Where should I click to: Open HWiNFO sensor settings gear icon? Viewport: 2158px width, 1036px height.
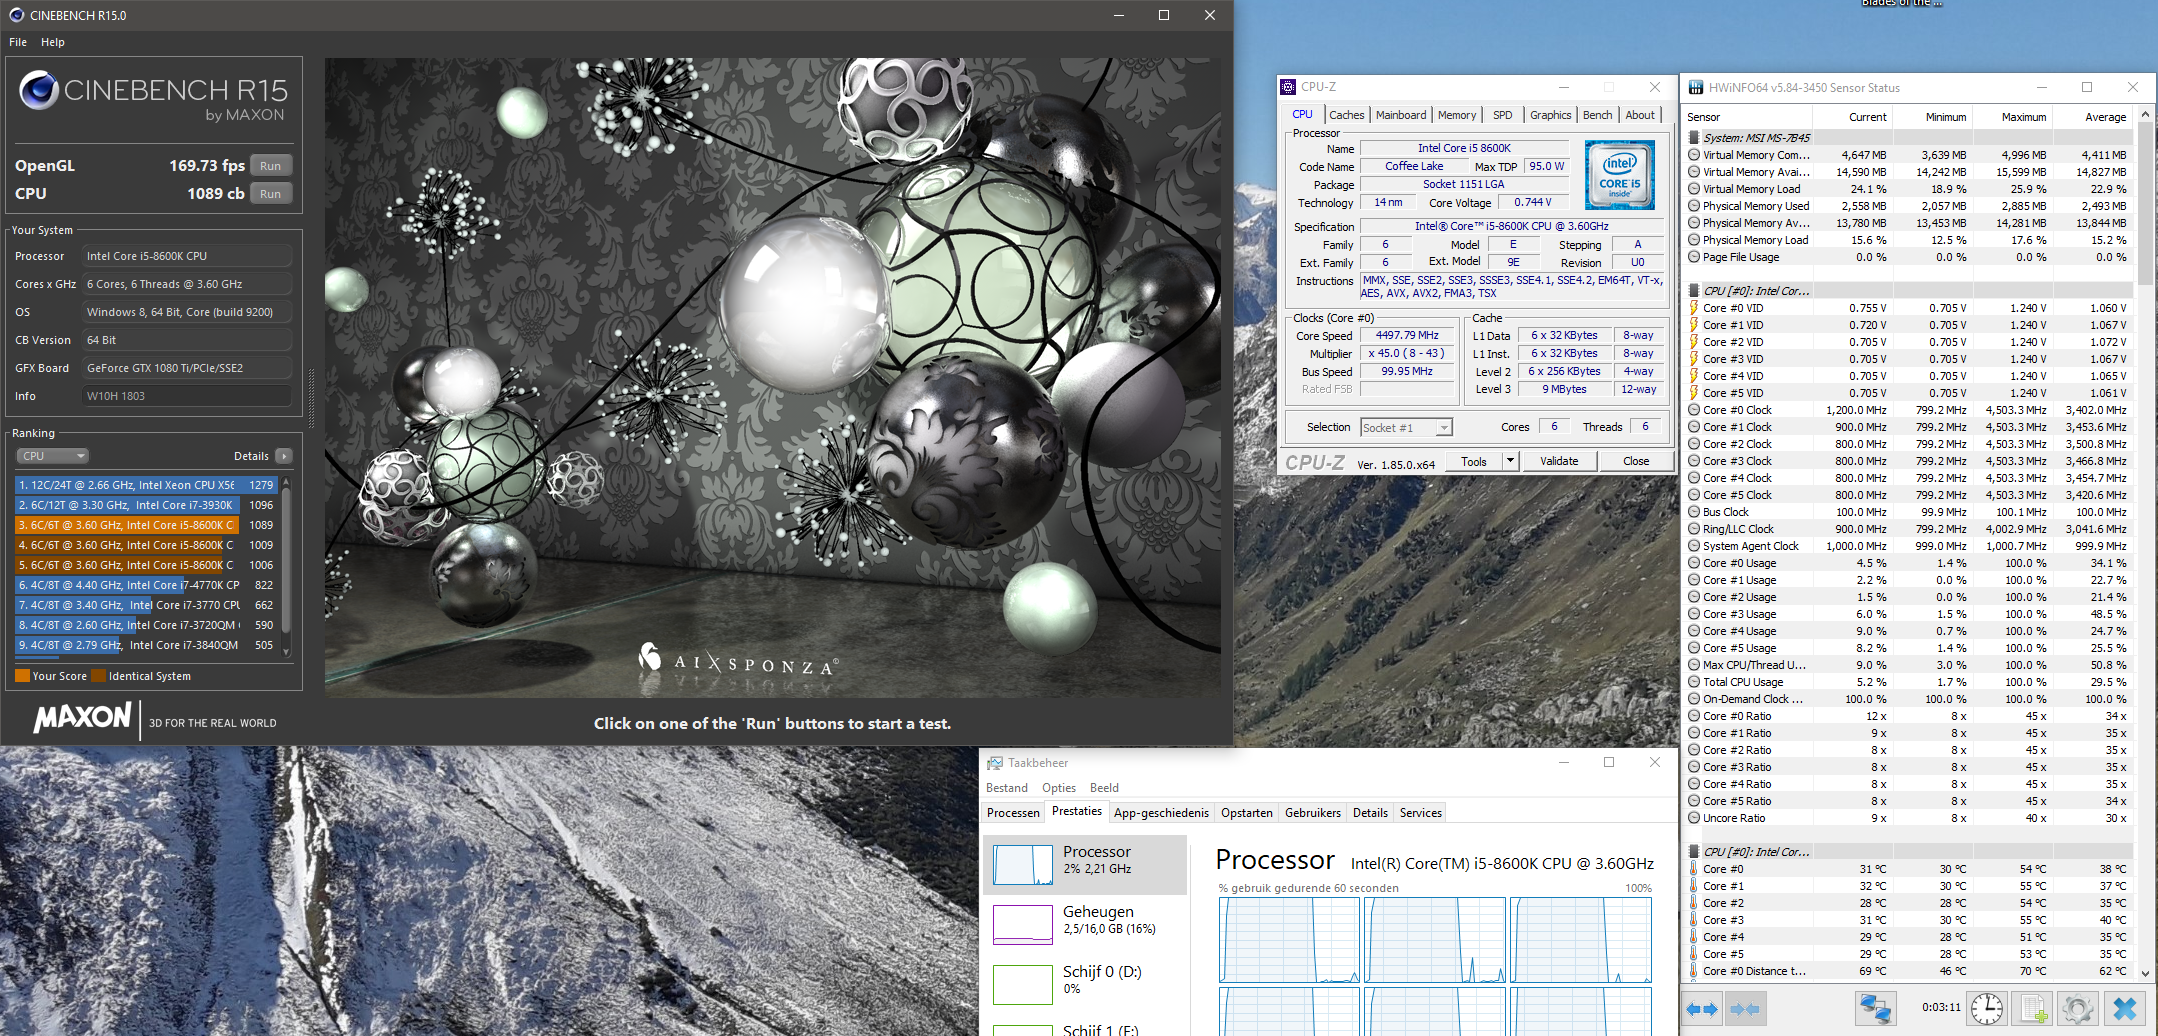point(2078,1008)
